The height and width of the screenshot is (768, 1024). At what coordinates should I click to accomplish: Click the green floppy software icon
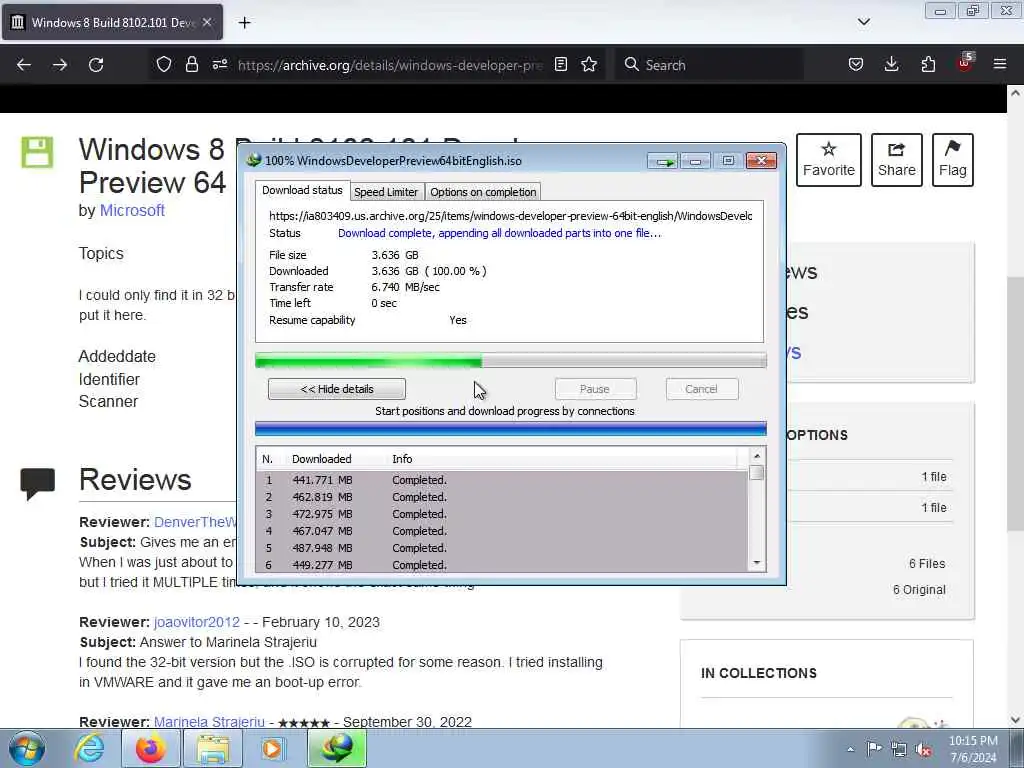pos(37,152)
